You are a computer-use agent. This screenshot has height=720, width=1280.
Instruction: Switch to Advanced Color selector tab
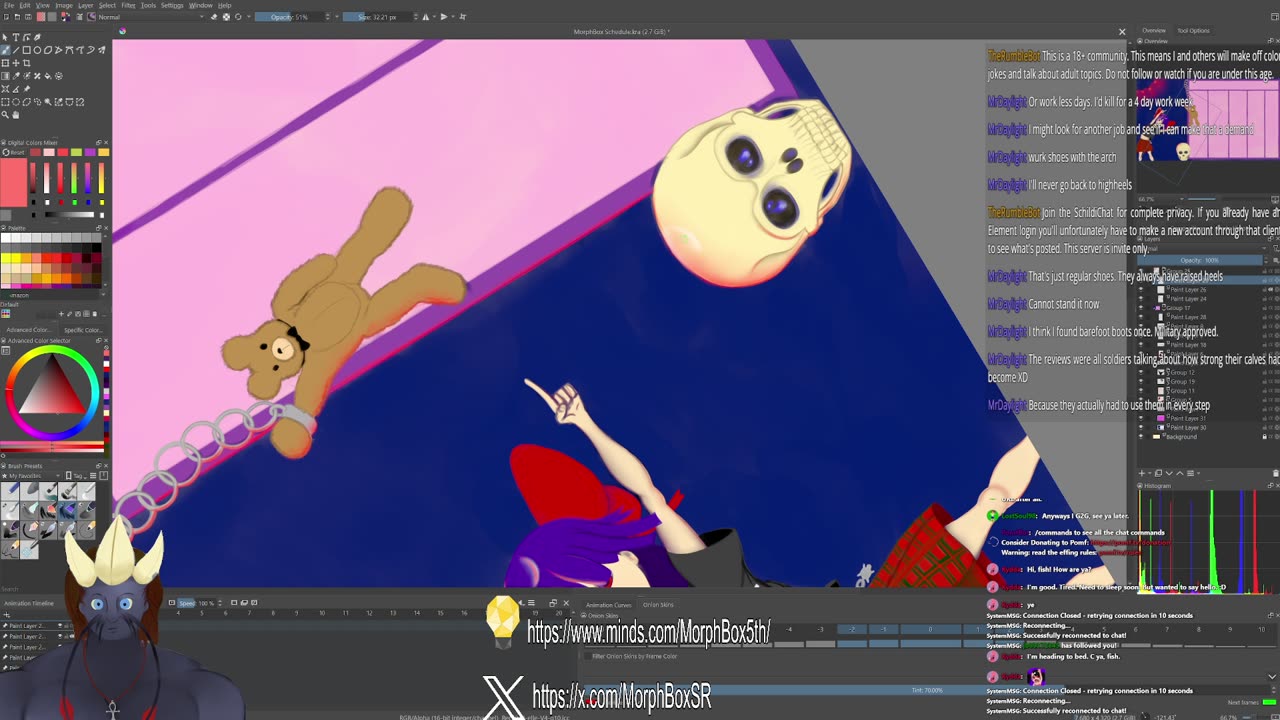click(x=29, y=330)
